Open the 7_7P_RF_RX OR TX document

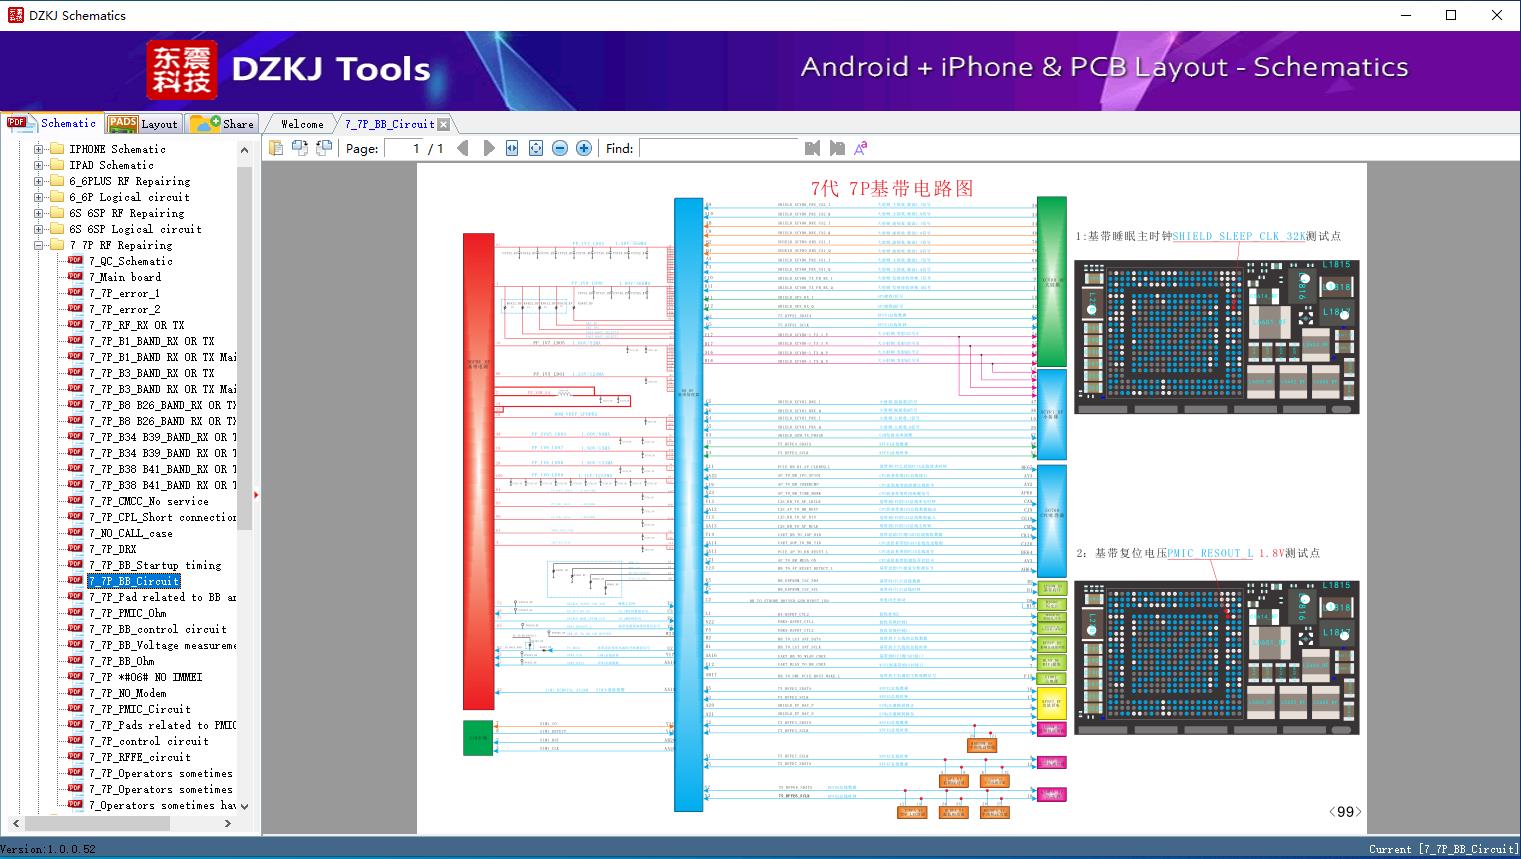136,325
